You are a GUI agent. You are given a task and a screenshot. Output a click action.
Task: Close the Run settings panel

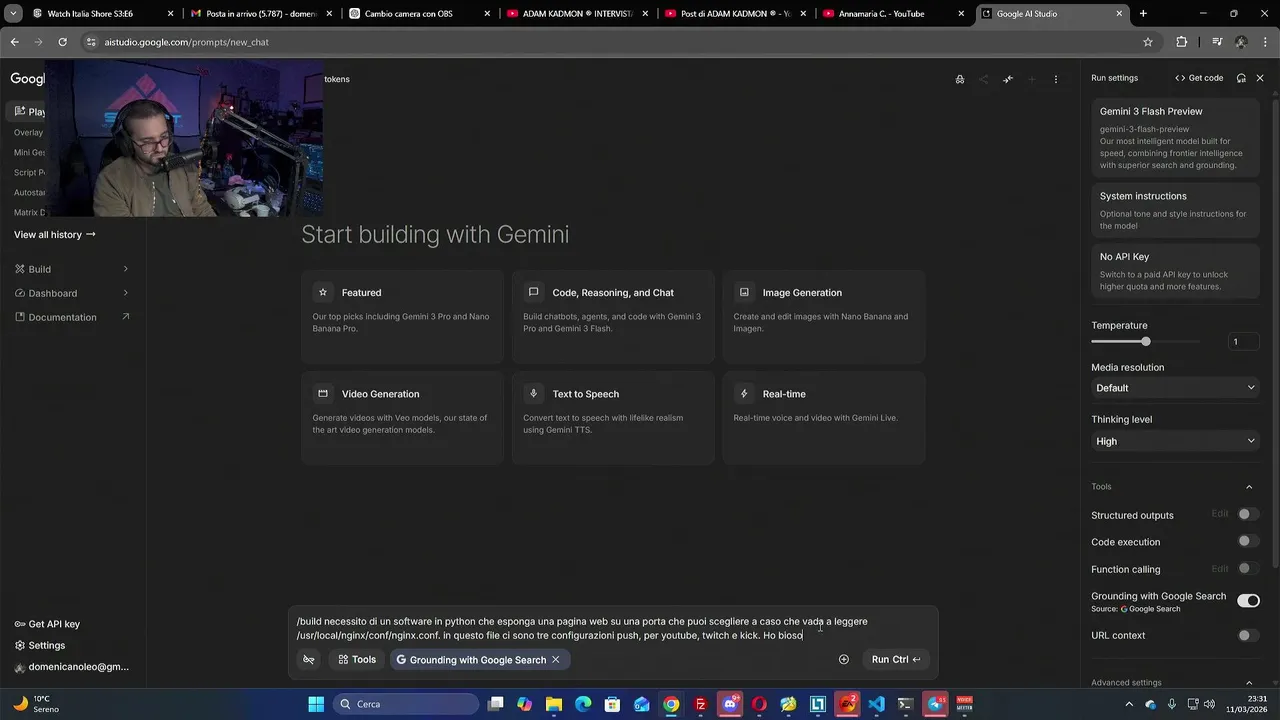(x=1260, y=78)
